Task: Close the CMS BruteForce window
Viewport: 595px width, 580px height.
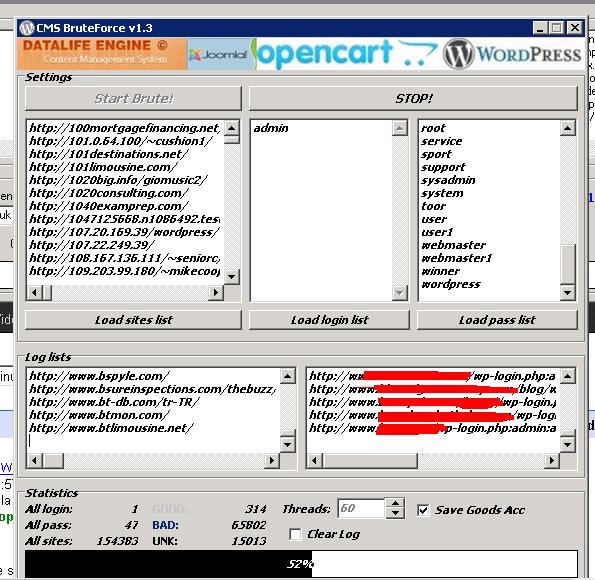Action: click(x=575, y=28)
